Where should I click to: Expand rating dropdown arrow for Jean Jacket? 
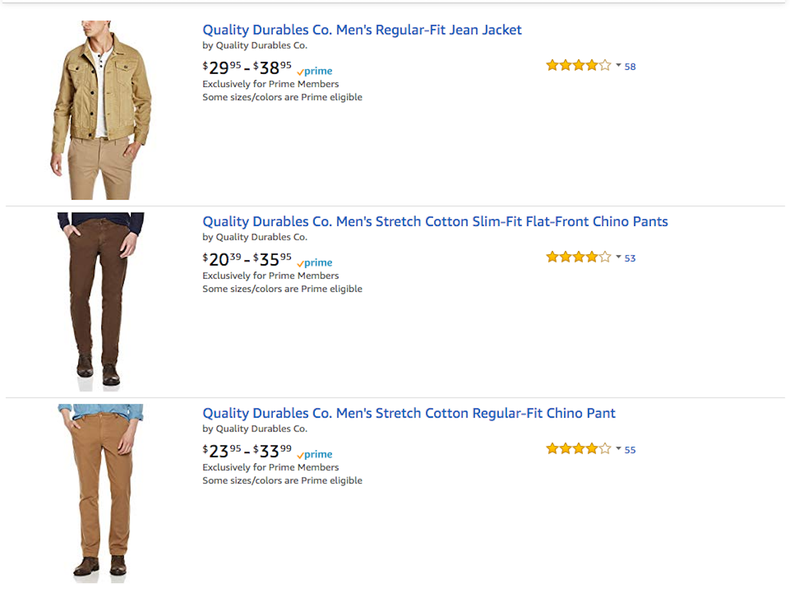point(618,66)
